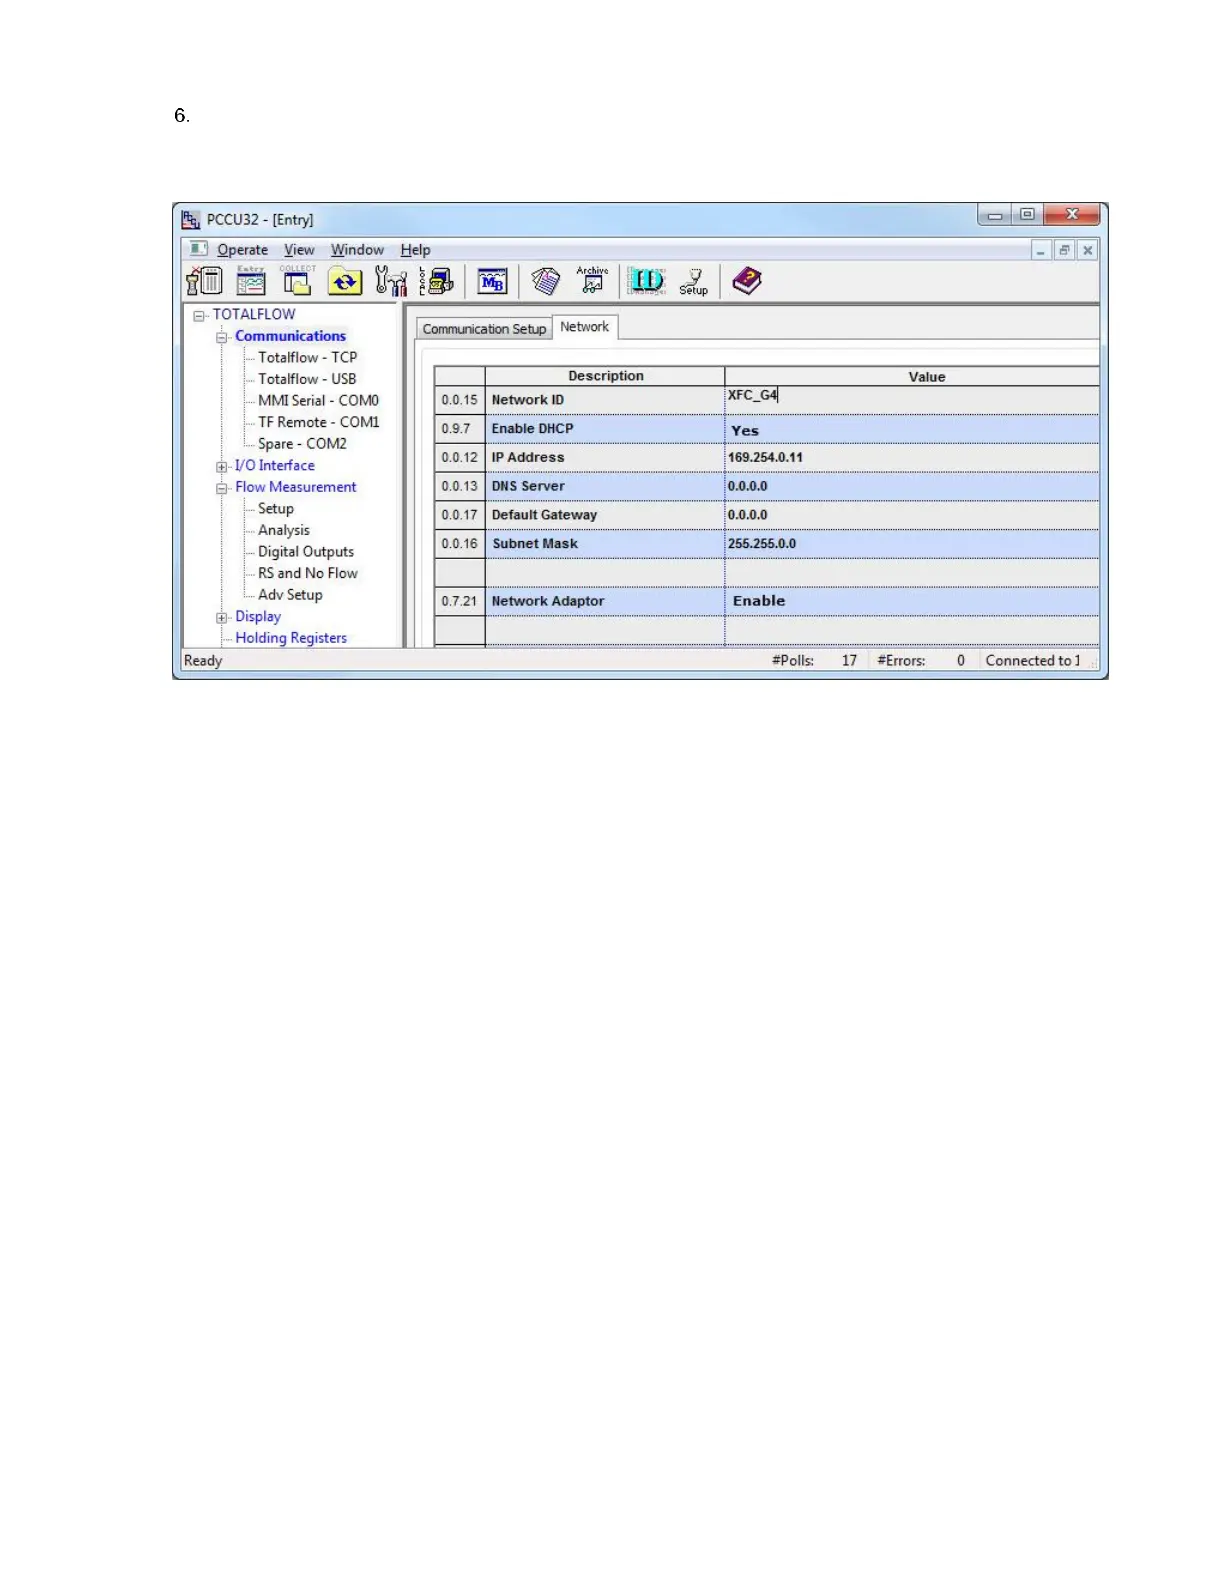Open the purple help book icon

[747, 281]
